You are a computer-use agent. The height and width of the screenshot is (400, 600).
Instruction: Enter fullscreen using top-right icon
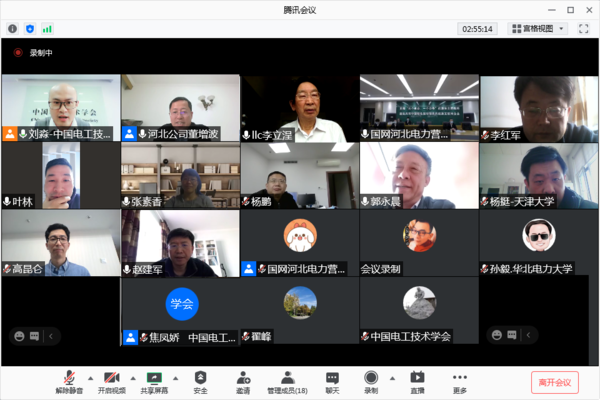coord(584,29)
